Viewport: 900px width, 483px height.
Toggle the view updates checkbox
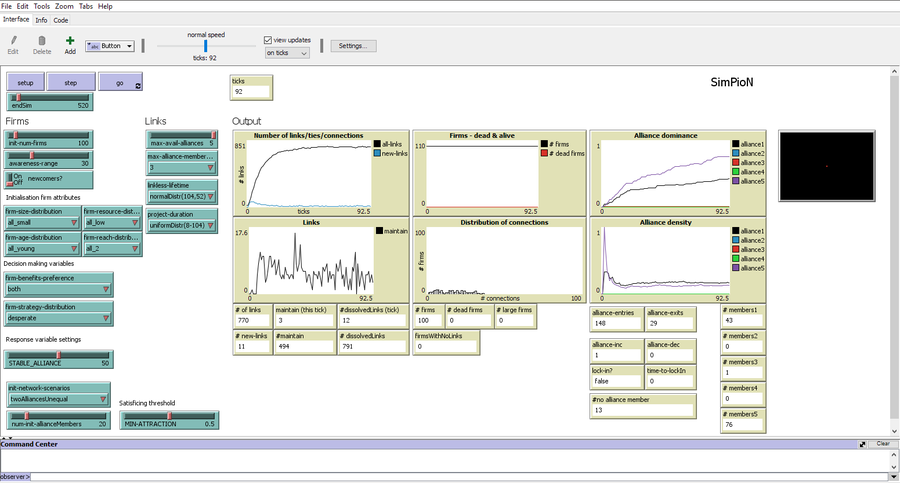point(268,40)
